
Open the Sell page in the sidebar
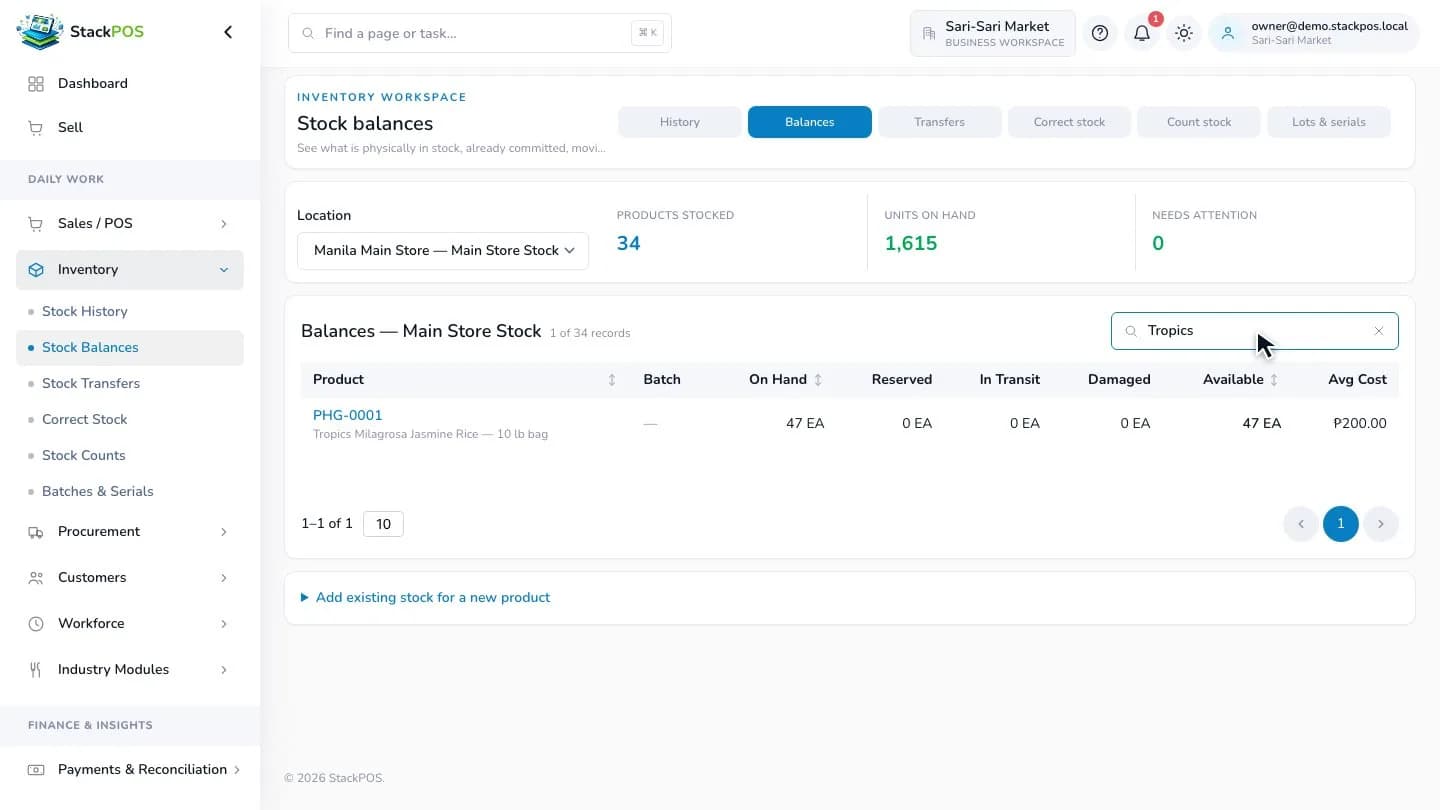pos(130,127)
